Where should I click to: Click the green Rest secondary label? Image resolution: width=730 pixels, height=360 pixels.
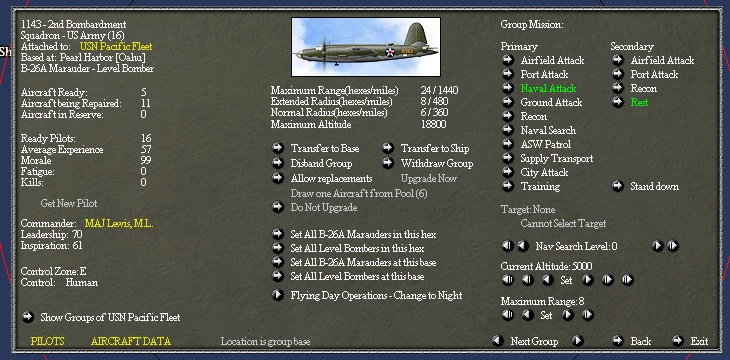(x=639, y=102)
